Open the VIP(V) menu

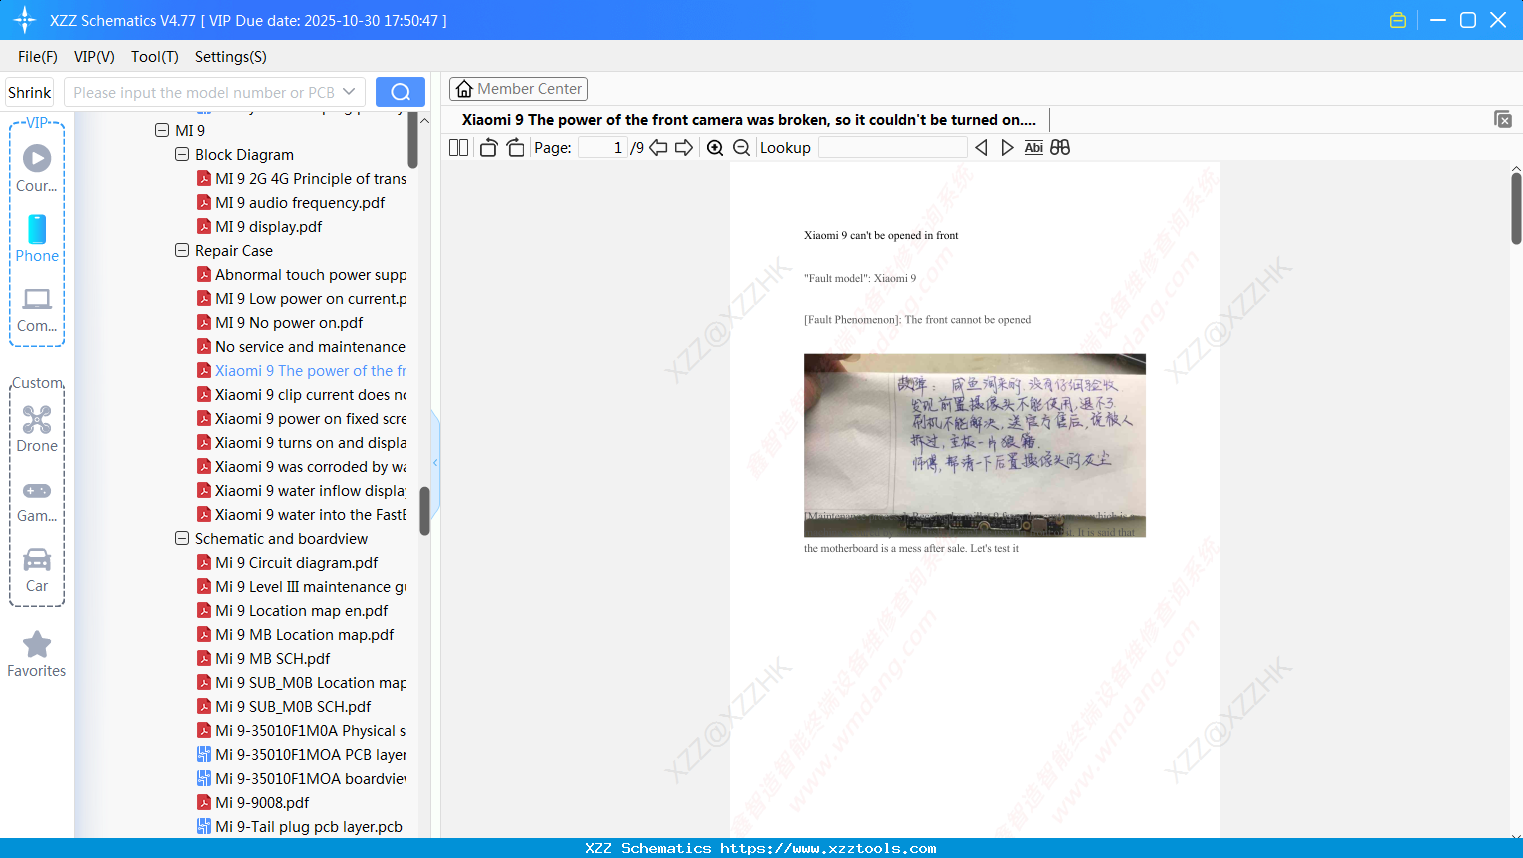(94, 57)
